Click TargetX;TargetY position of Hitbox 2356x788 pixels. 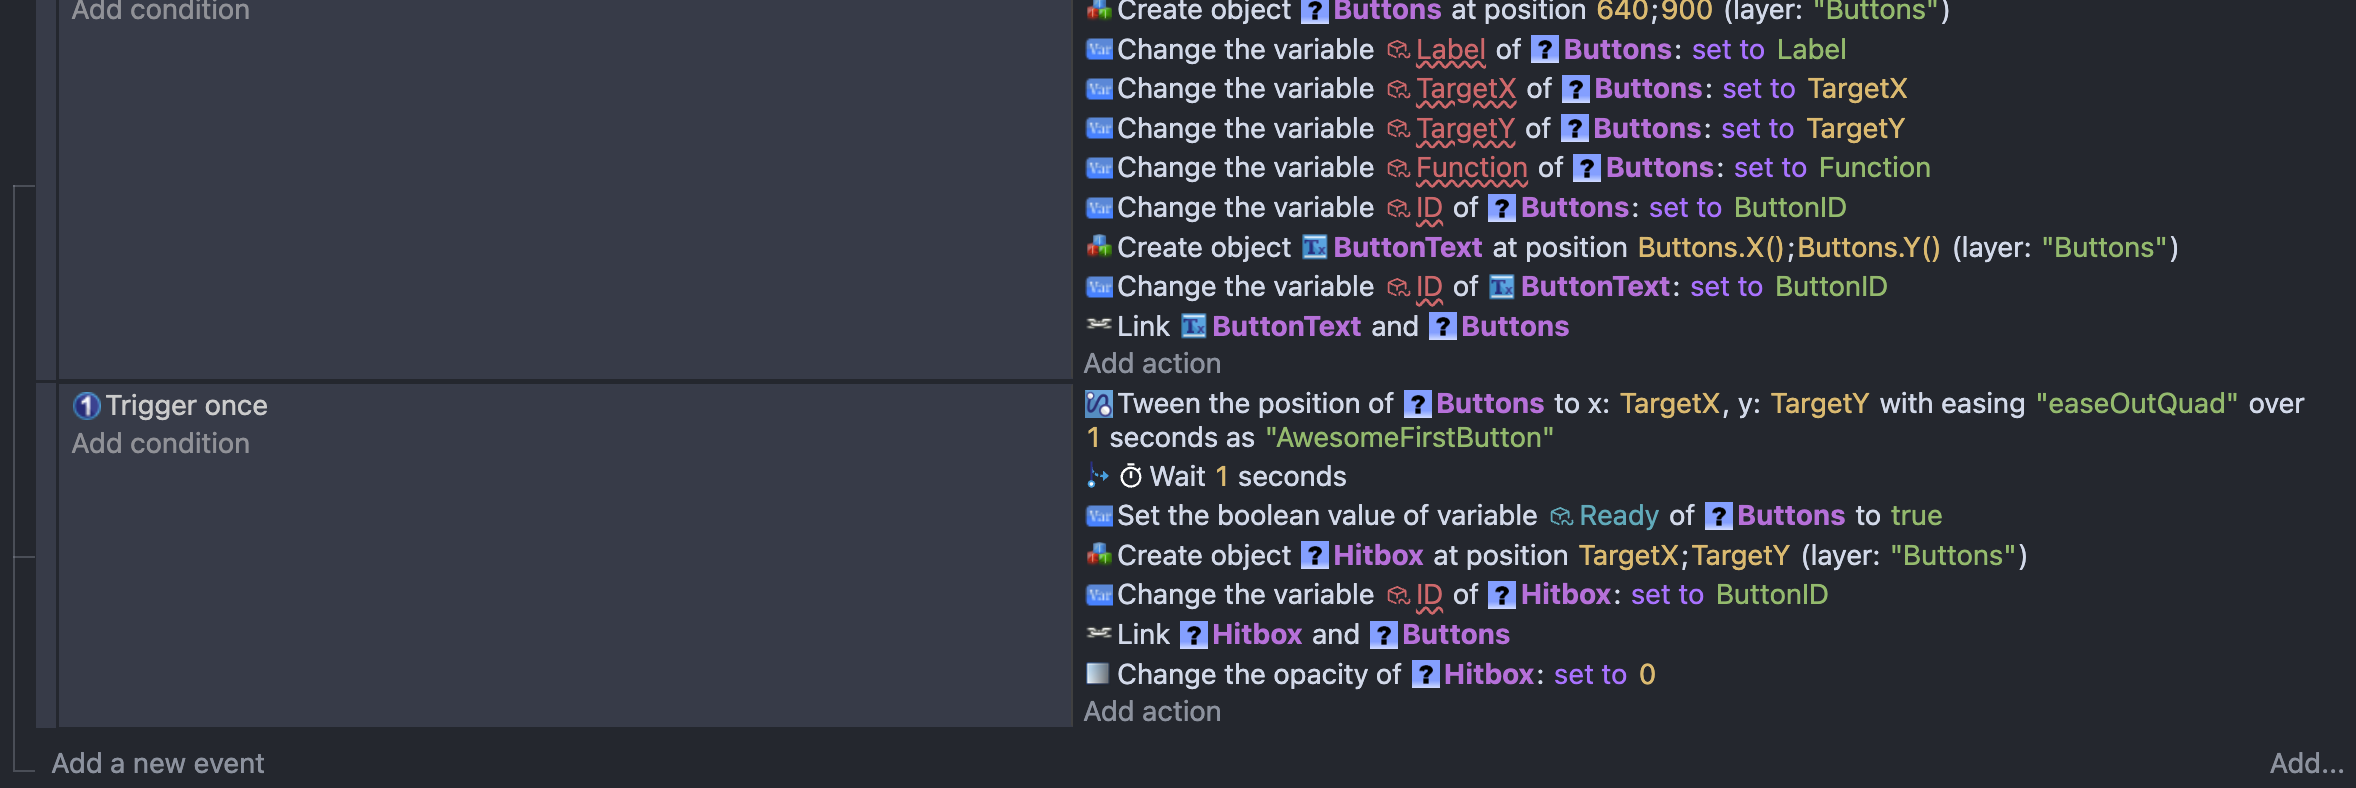click(1684, 555)
